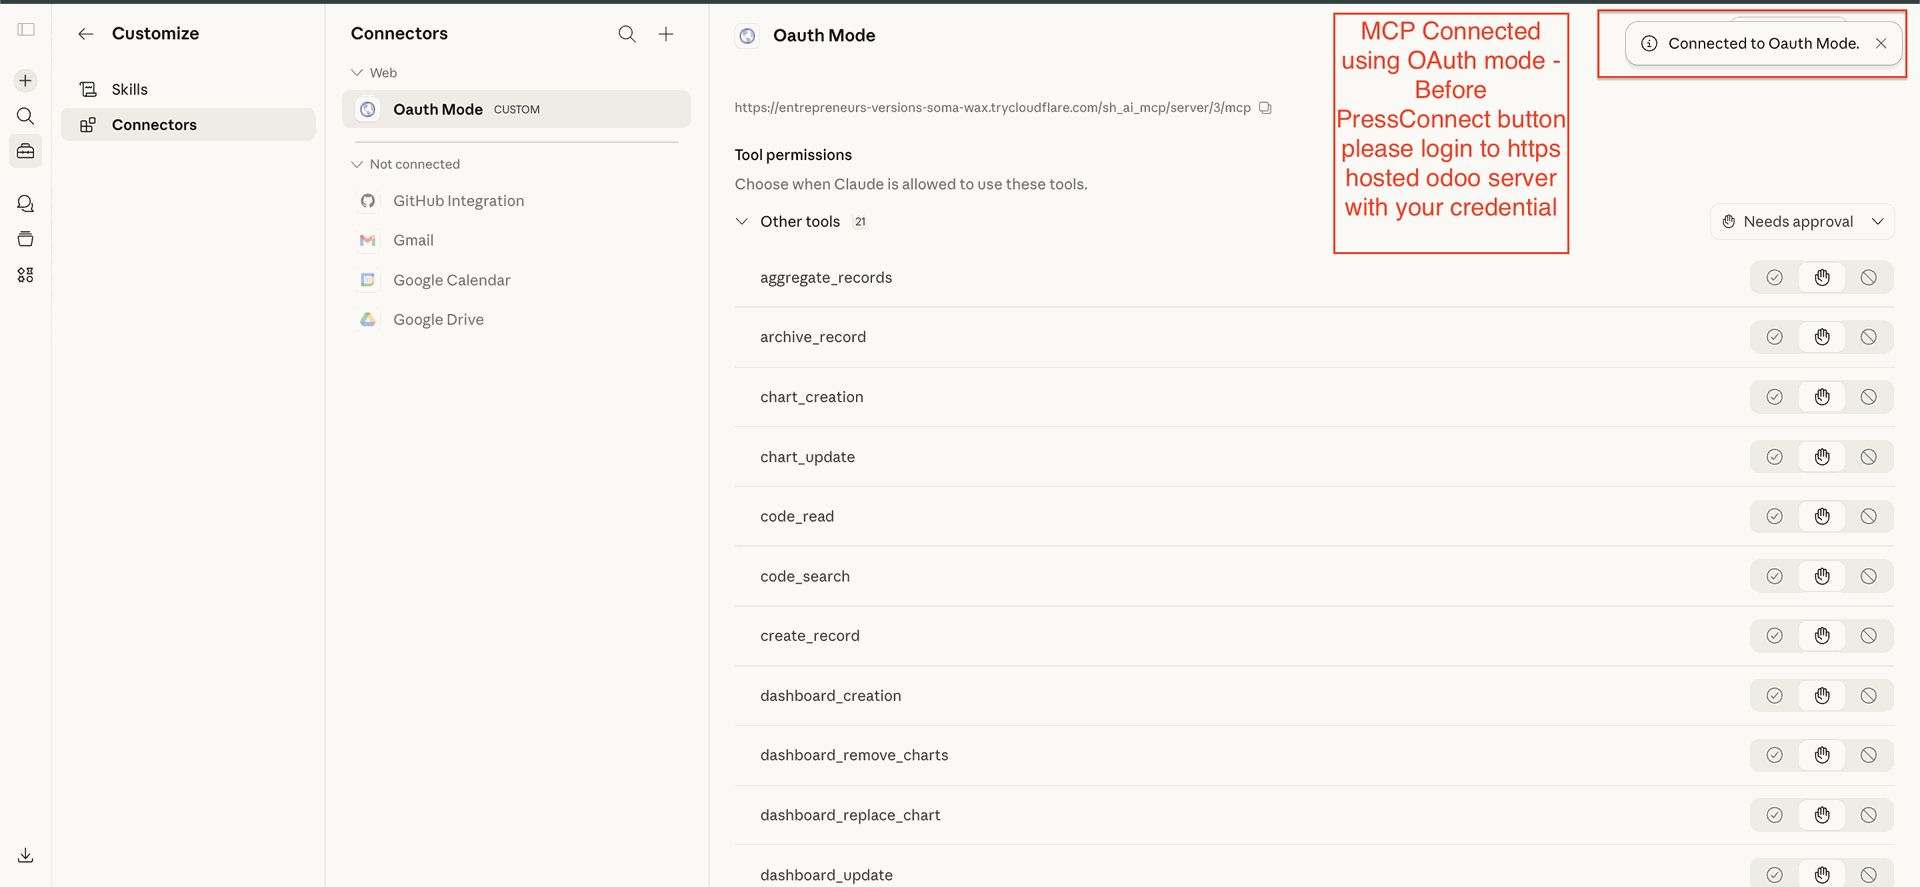
Task: Open the Skills section
Action: [x=130, y=89]
